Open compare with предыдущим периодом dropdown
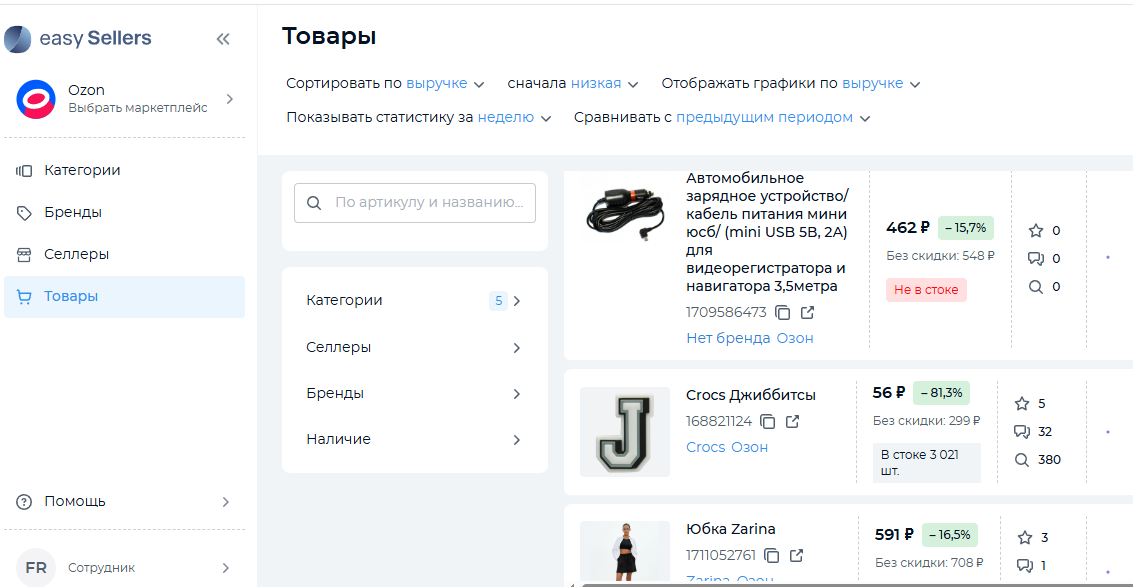This screenshot has width=1133, height=587. pyautogui.click(x=772, y=118)
